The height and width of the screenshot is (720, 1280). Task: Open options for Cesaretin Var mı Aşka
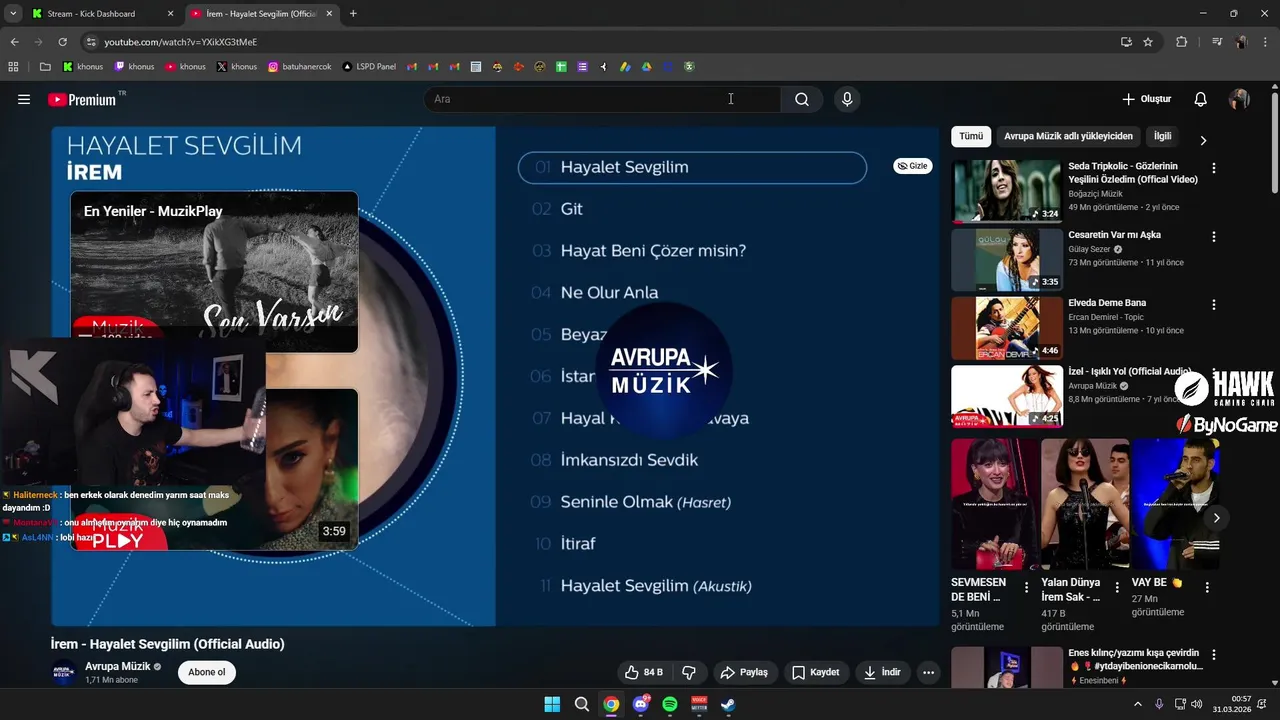pos(1214,237)
